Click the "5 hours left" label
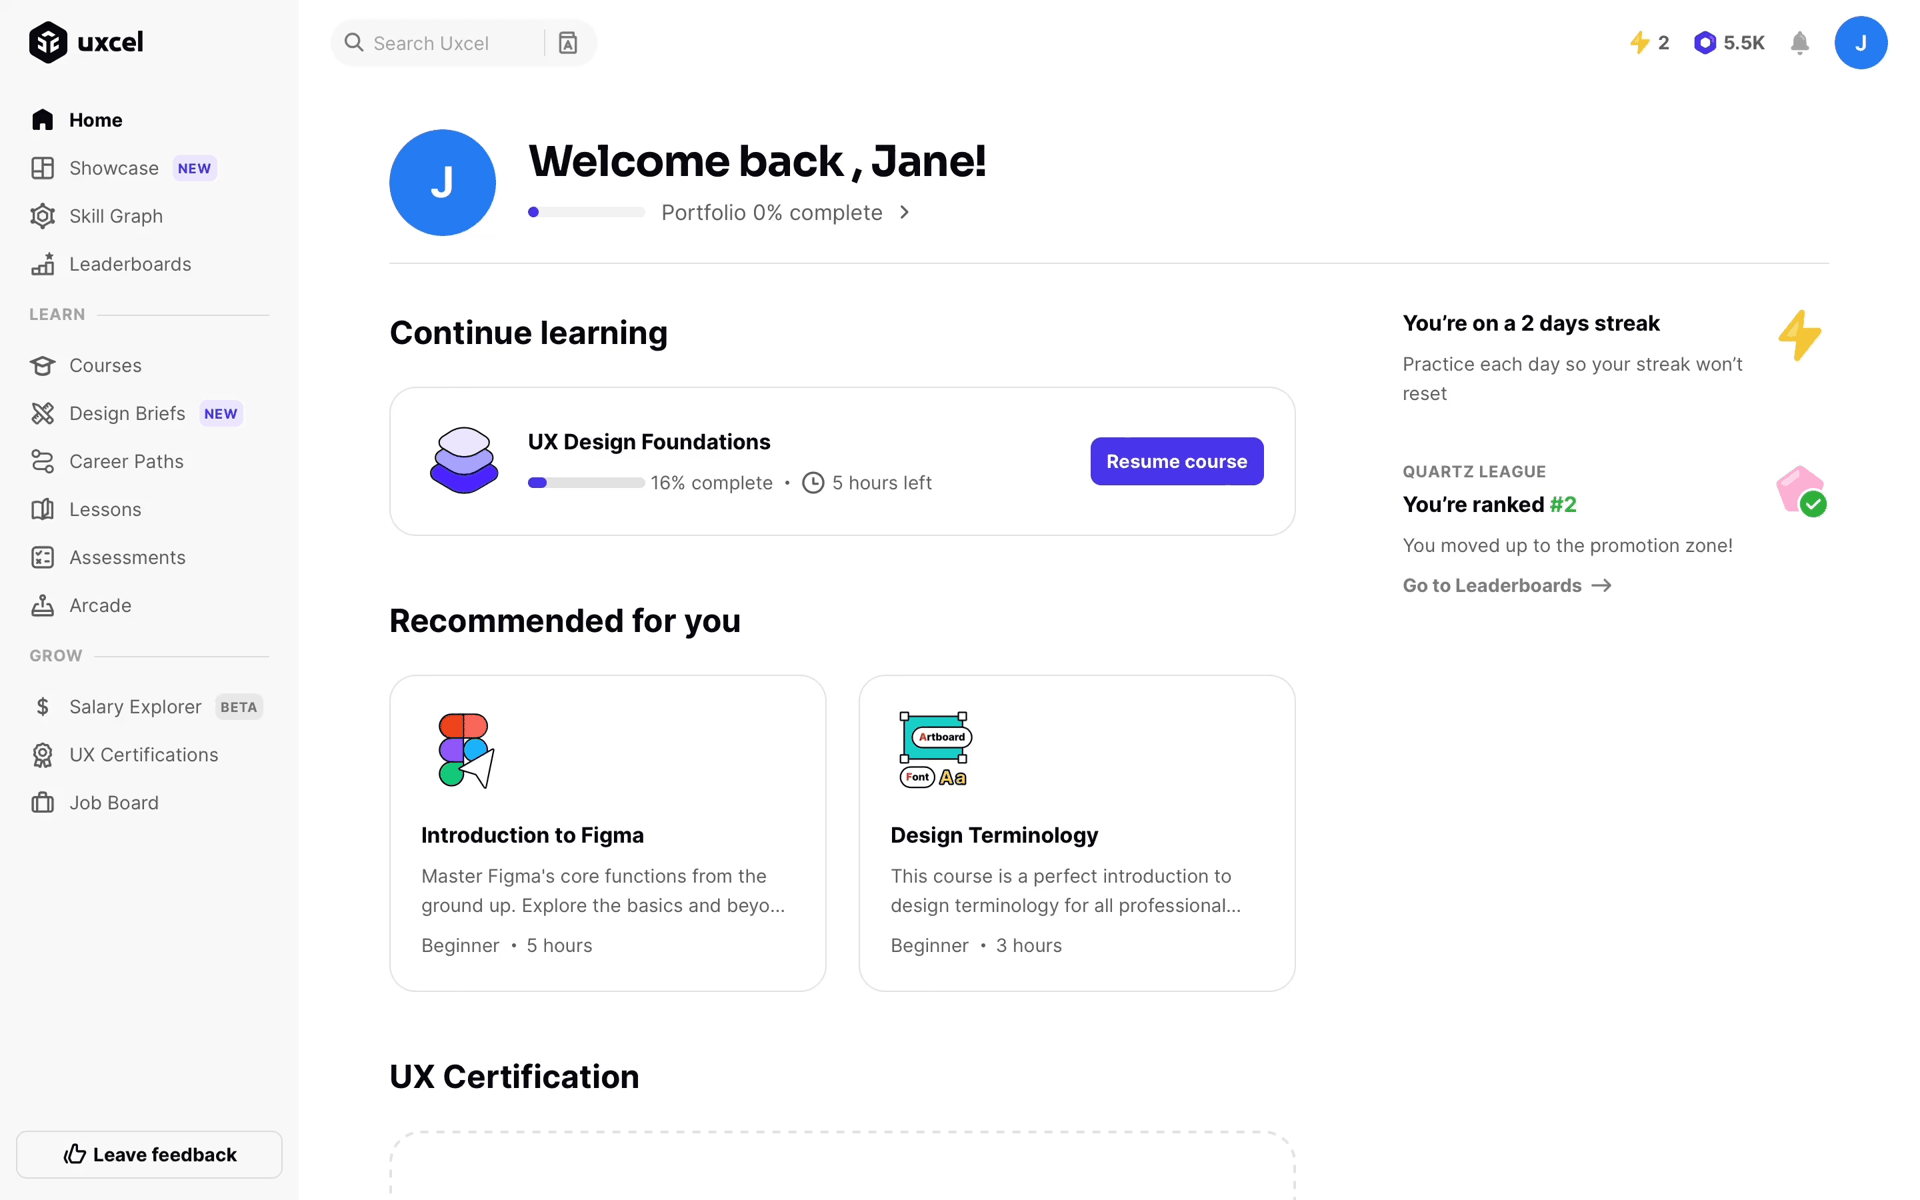This screenshot has height=1200, width=1920. point(881,483)
